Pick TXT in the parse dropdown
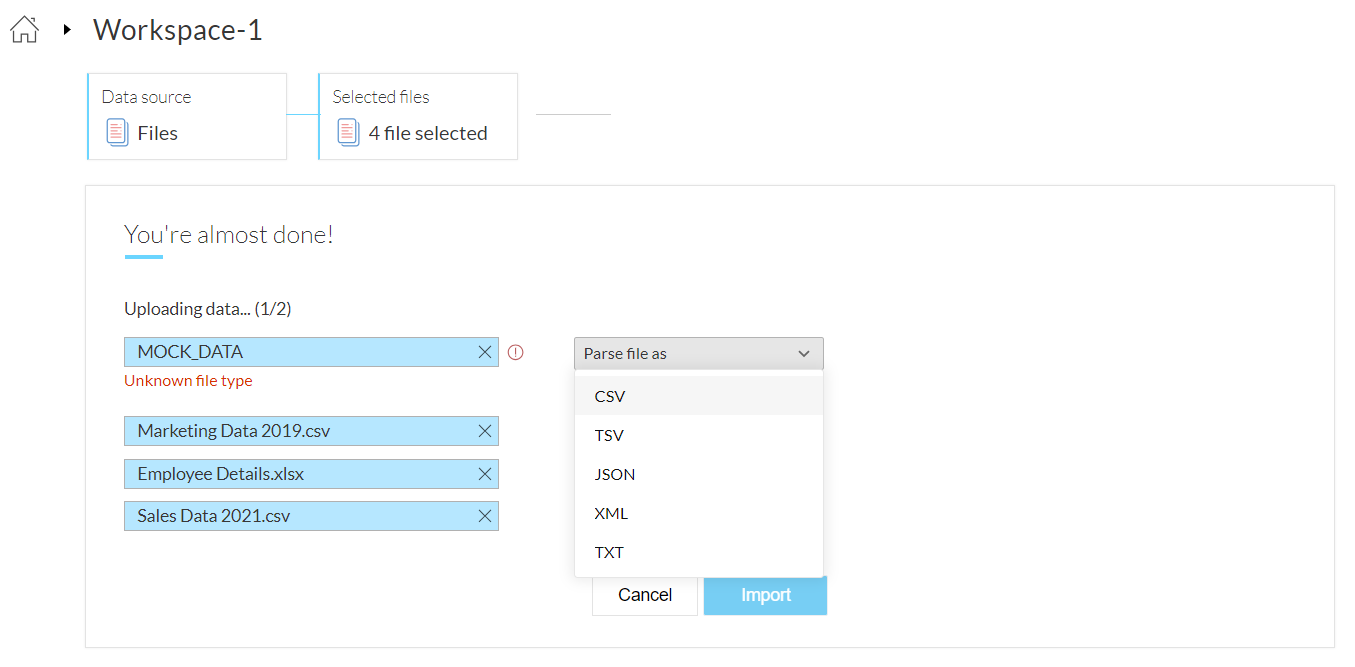This screenshot has height=667, width=1355. (x=609, y=552)
